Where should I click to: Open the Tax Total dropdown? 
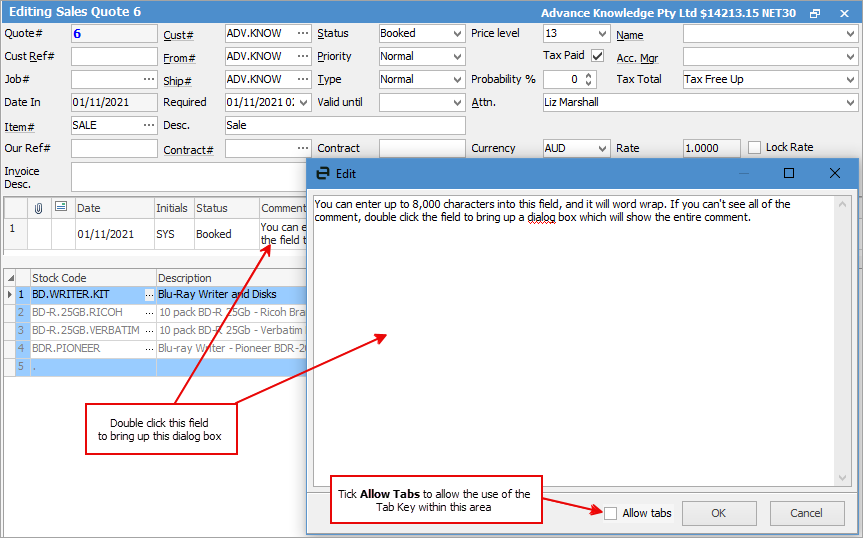tap(850, 80)
